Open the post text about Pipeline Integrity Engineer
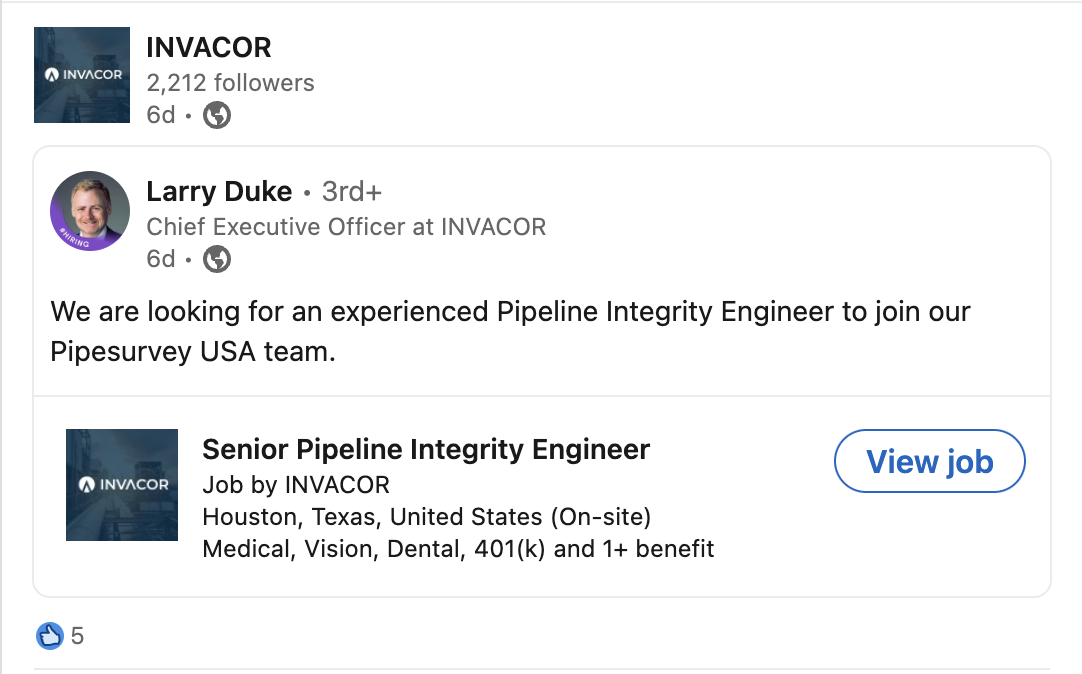1082x674 pixels. coord(510,332)
